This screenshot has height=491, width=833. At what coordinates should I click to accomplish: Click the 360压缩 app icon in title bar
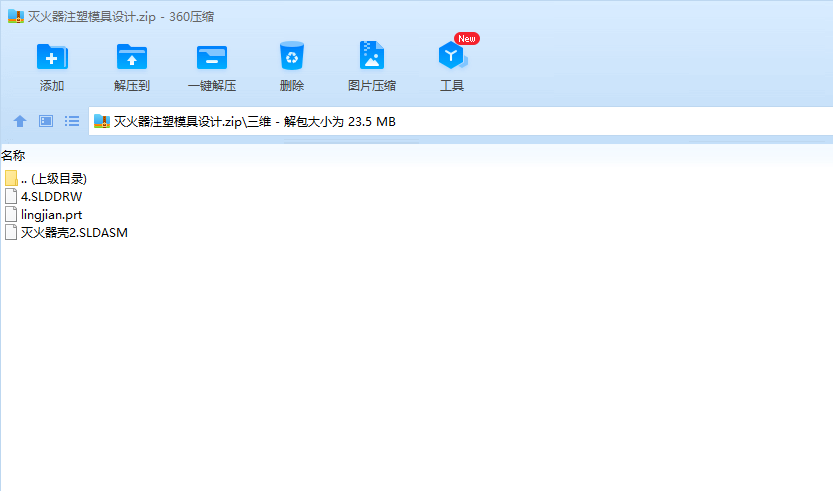[15, 16]
